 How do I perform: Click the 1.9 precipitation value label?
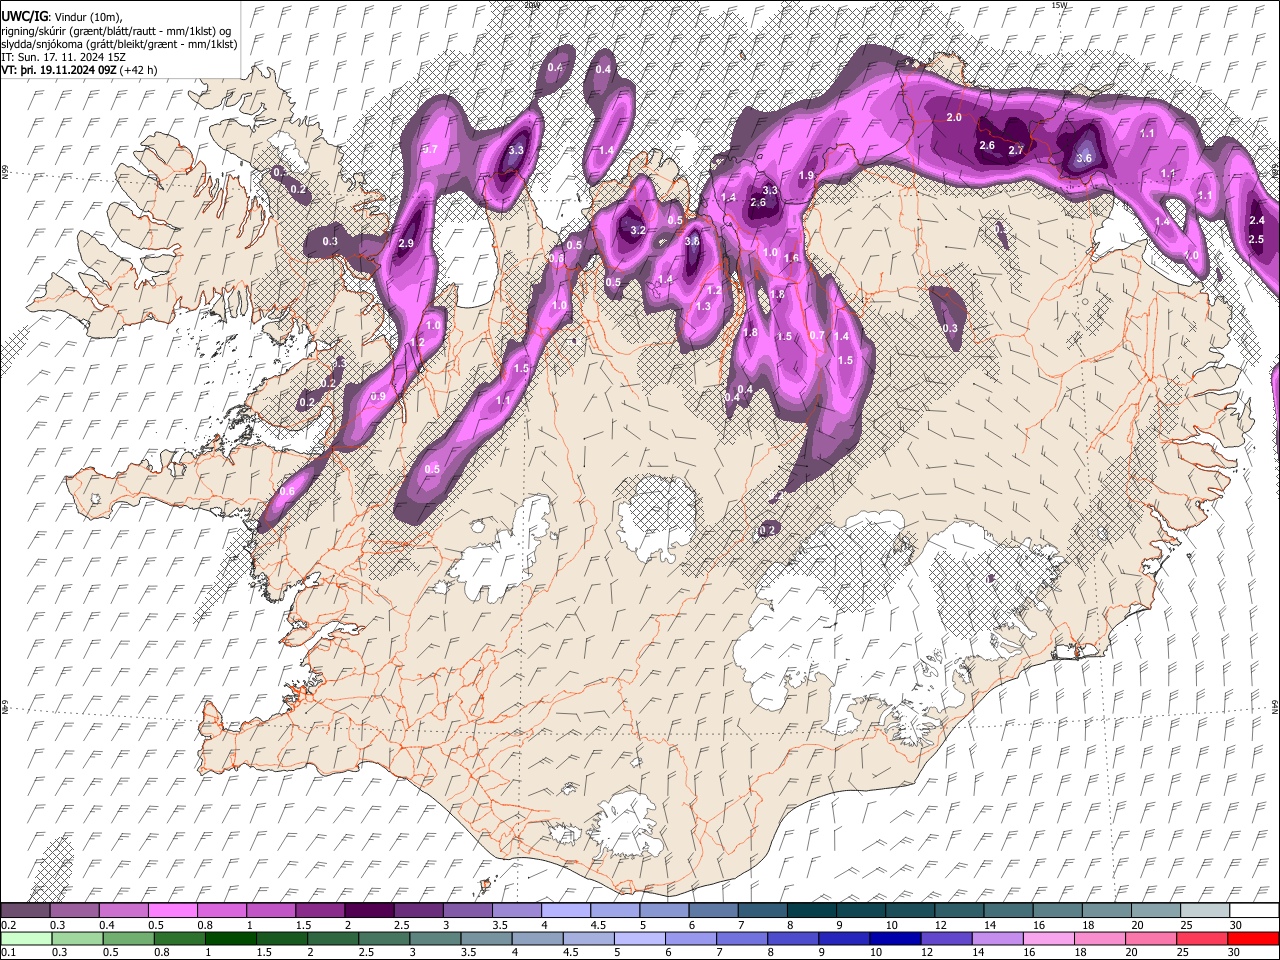click(807, 176)
